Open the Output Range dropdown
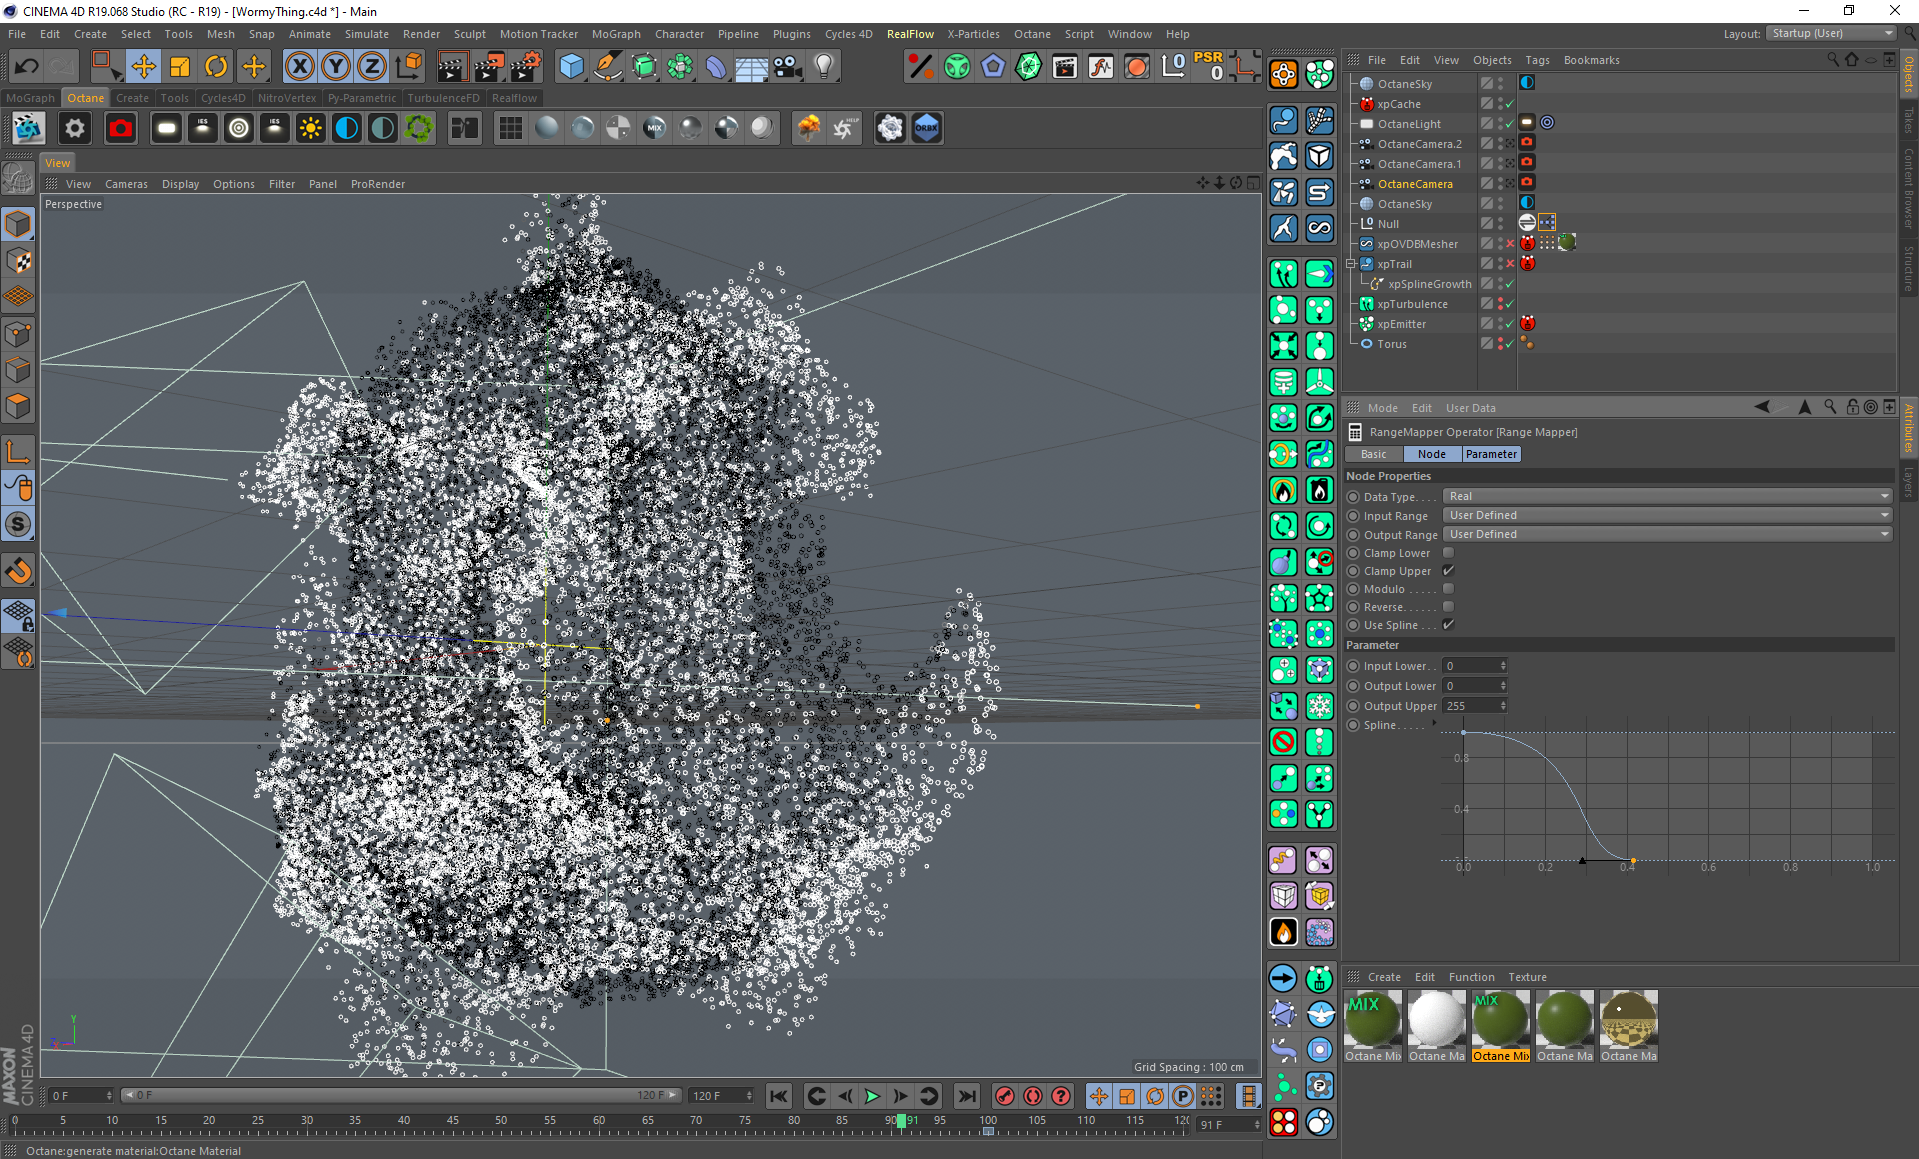Image resolution: width=1919 pixels, height=1159 pixels. pyautogui.click(x=1667, y=534)
